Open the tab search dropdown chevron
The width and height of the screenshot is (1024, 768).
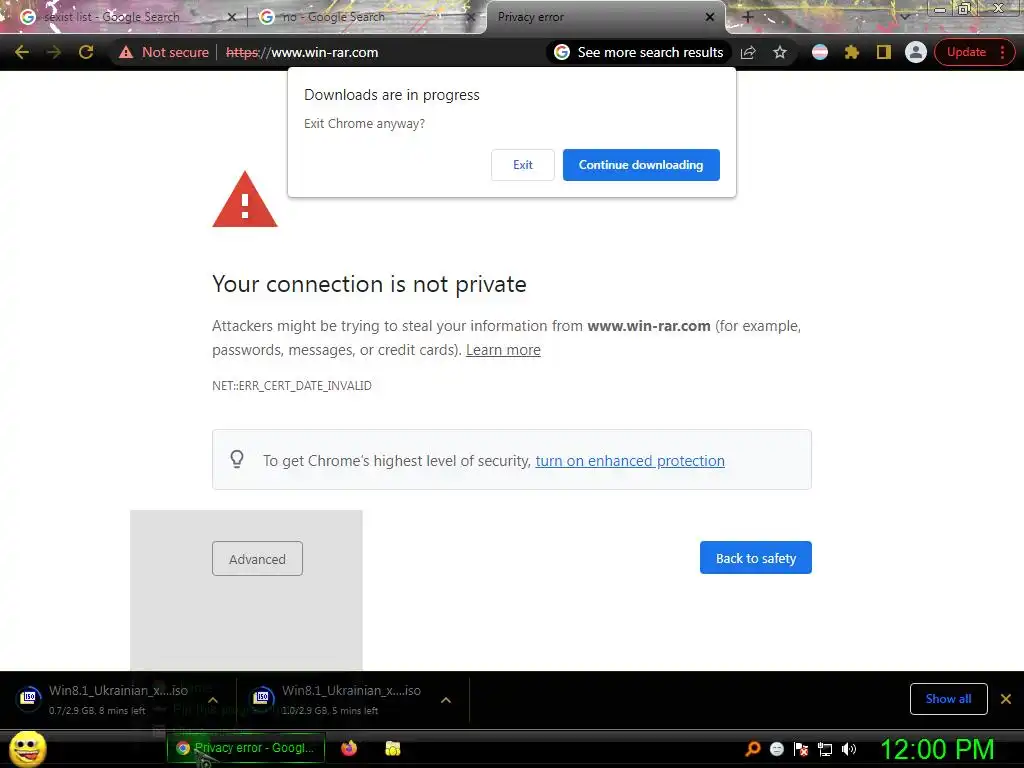904,16
